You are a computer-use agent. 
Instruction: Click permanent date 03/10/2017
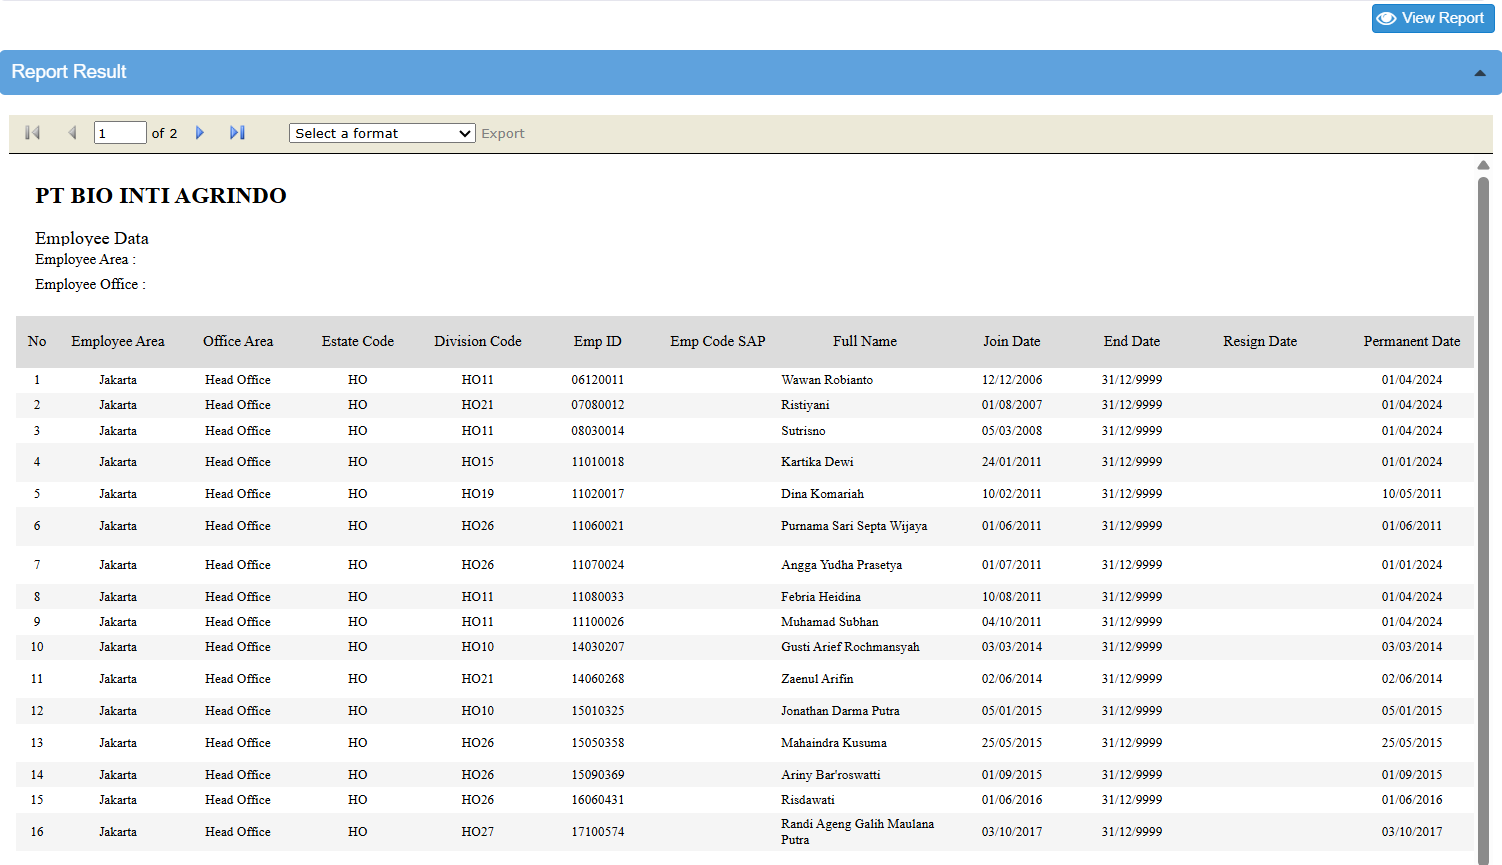pyautogui.click(x=1412, y=832)
